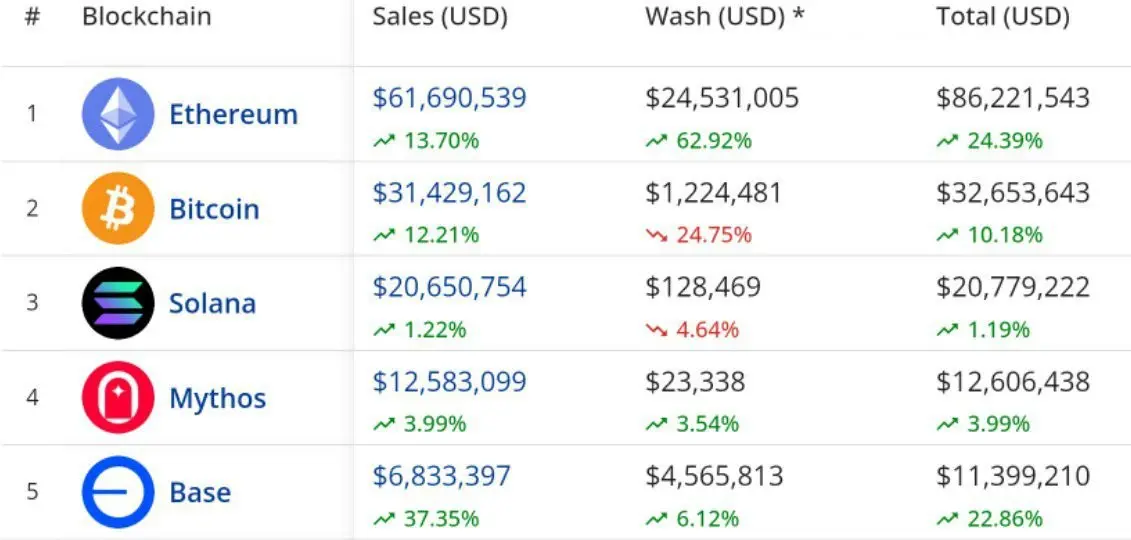
Task: Click the black Solana logo icon
Action: coord(118,303)
